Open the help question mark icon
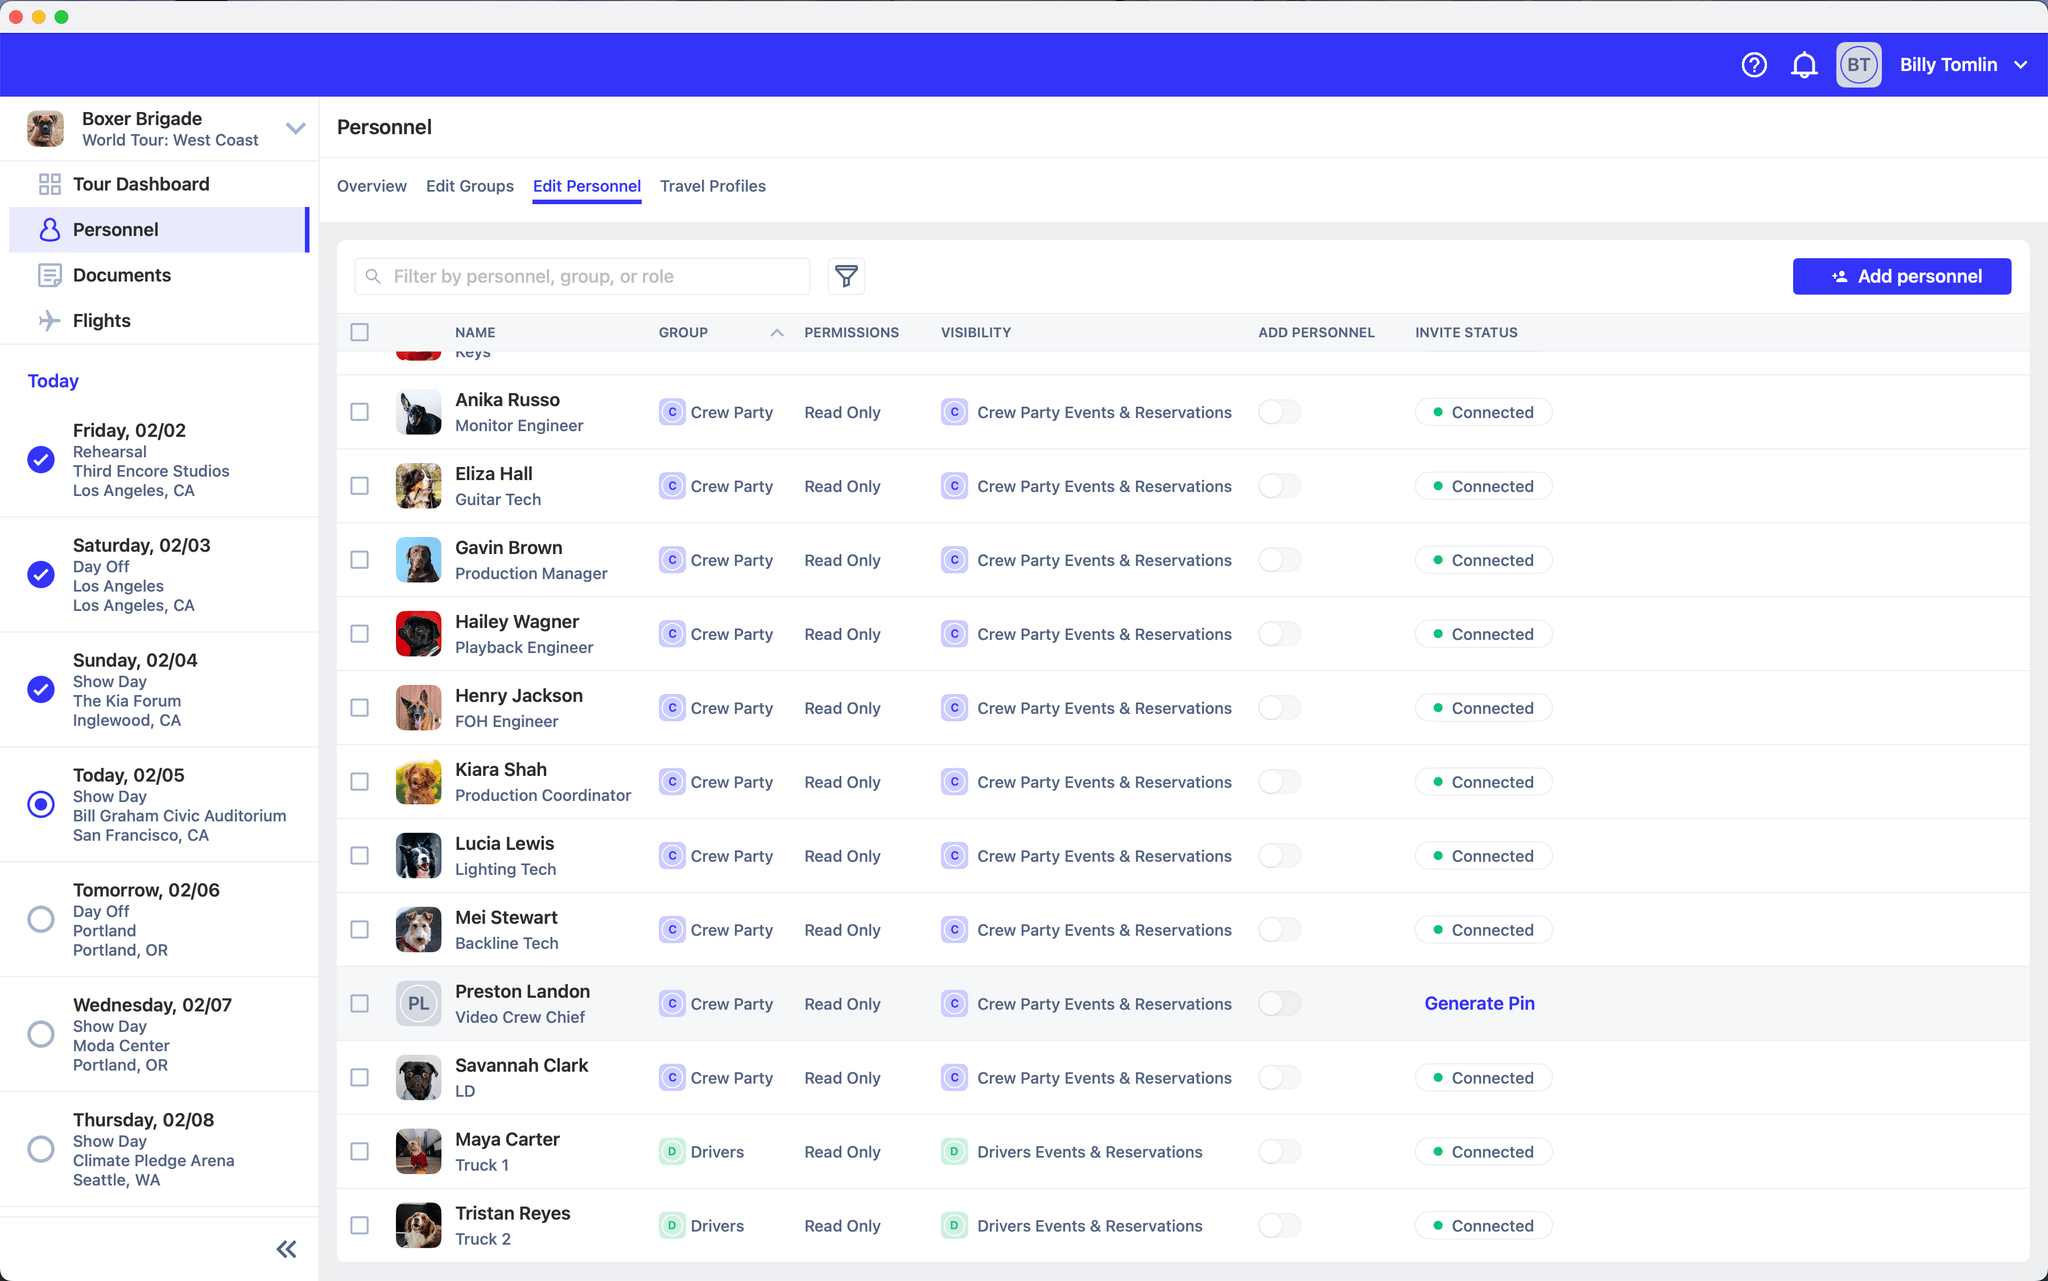The image size is (2048, 1281). point(1754,65)
